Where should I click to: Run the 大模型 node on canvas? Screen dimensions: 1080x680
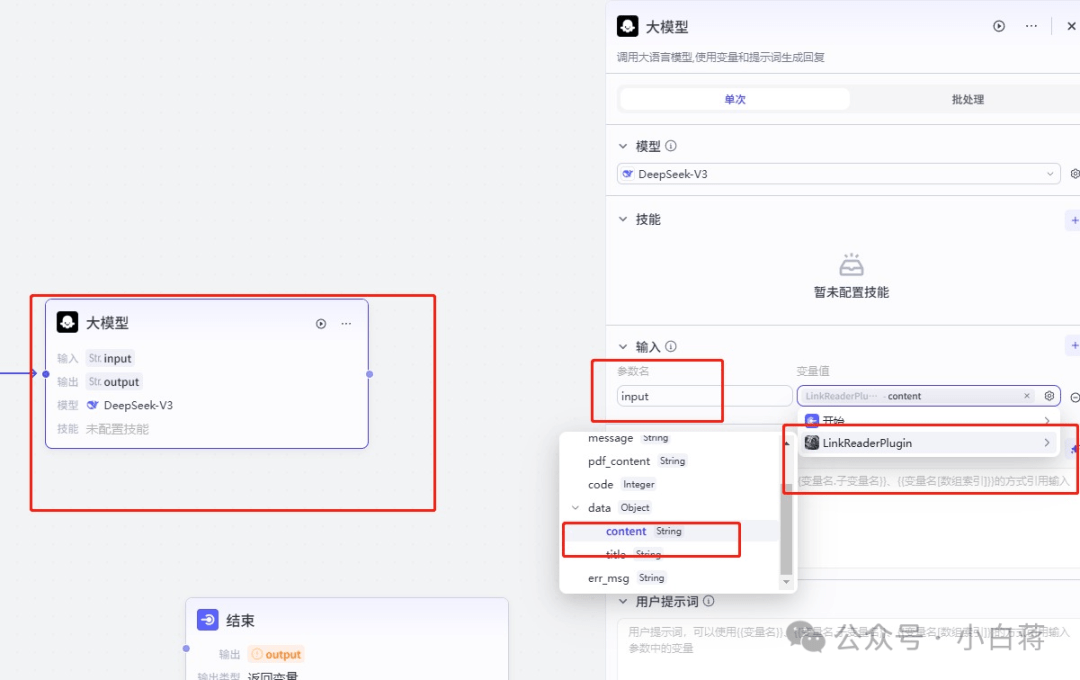(x=321, y=324)
